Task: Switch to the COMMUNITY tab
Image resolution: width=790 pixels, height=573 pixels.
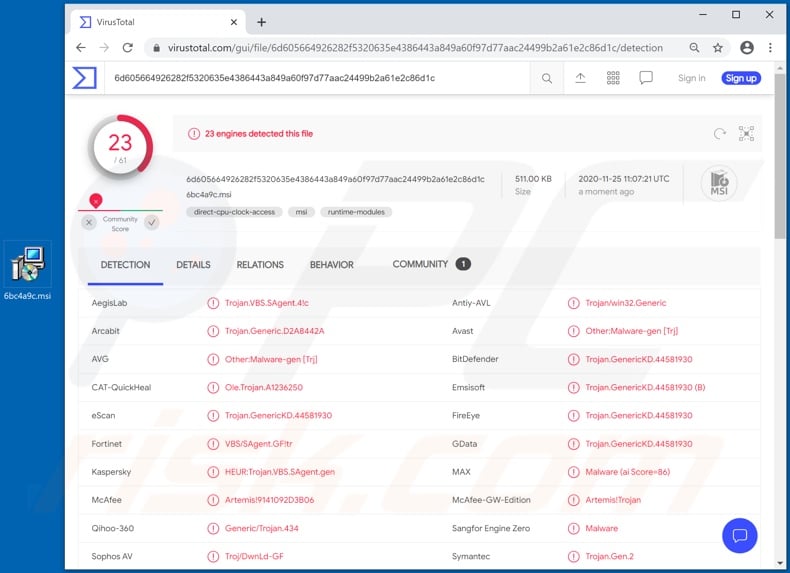Action: pos(431,264)
